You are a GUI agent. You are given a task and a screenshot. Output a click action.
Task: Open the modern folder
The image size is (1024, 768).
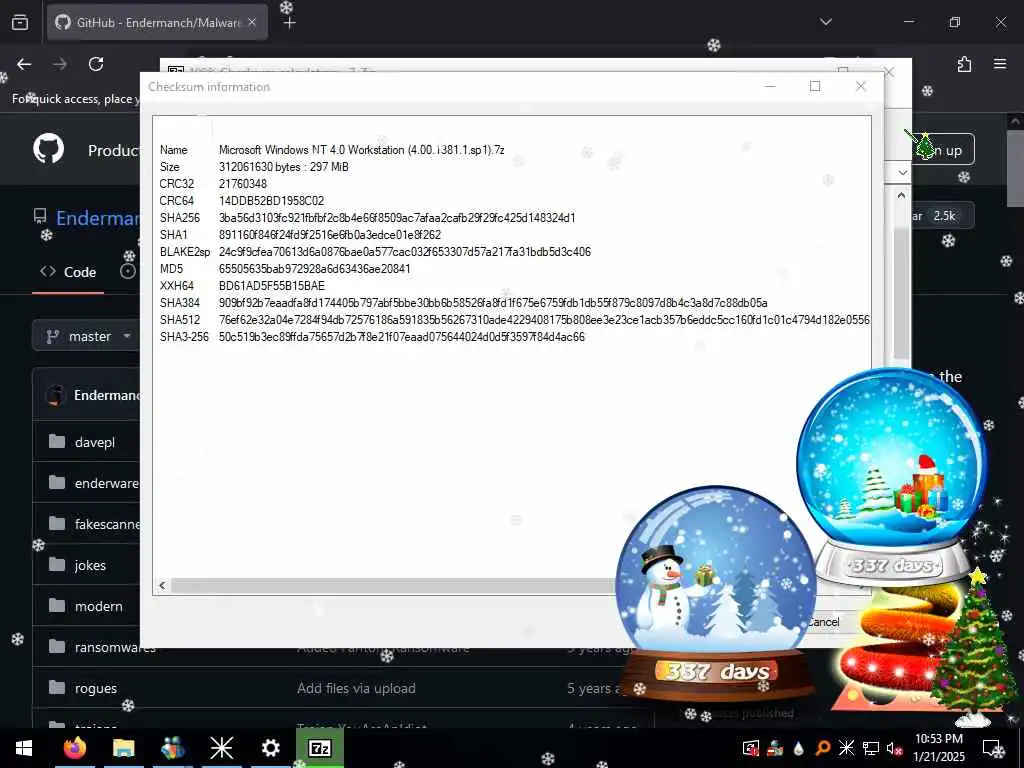click(99, 607)
